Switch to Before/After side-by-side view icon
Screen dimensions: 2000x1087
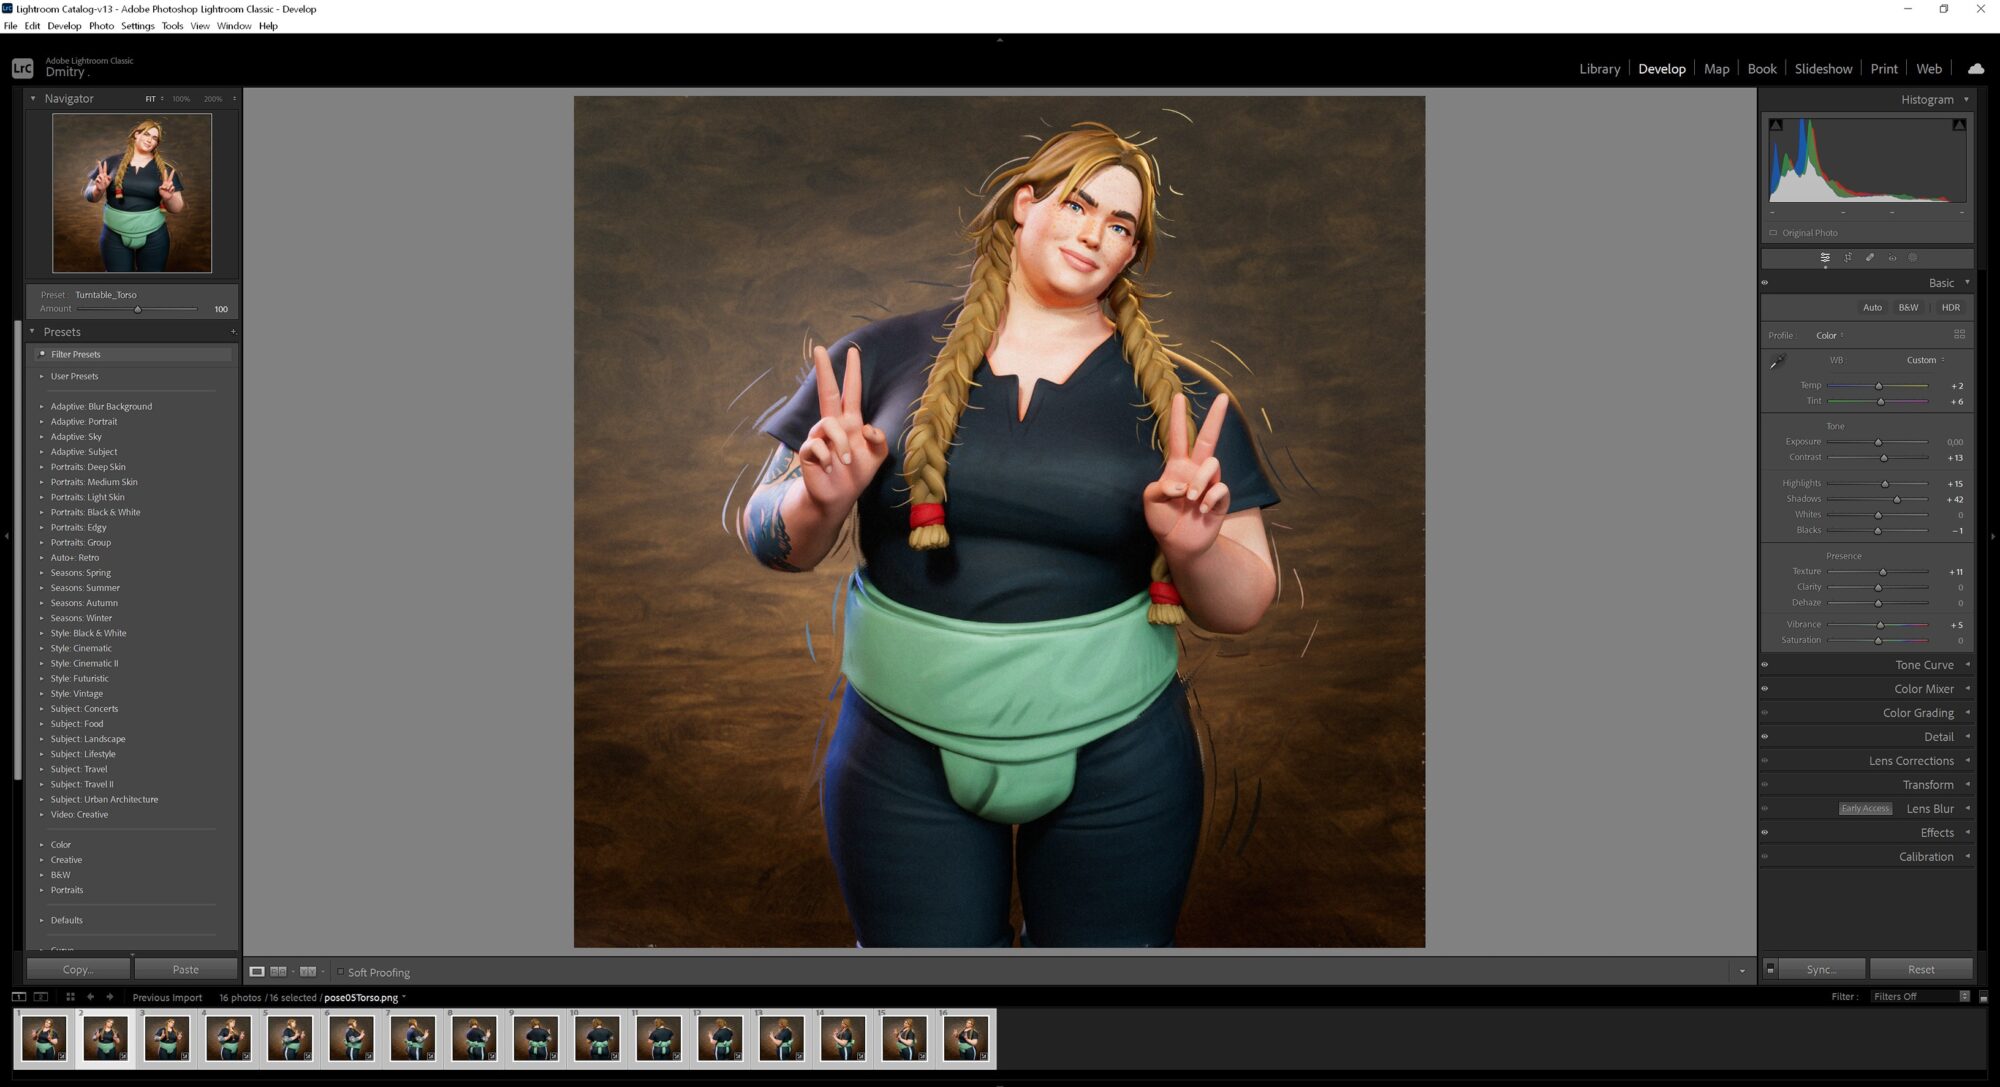click(x=279, y=971)
